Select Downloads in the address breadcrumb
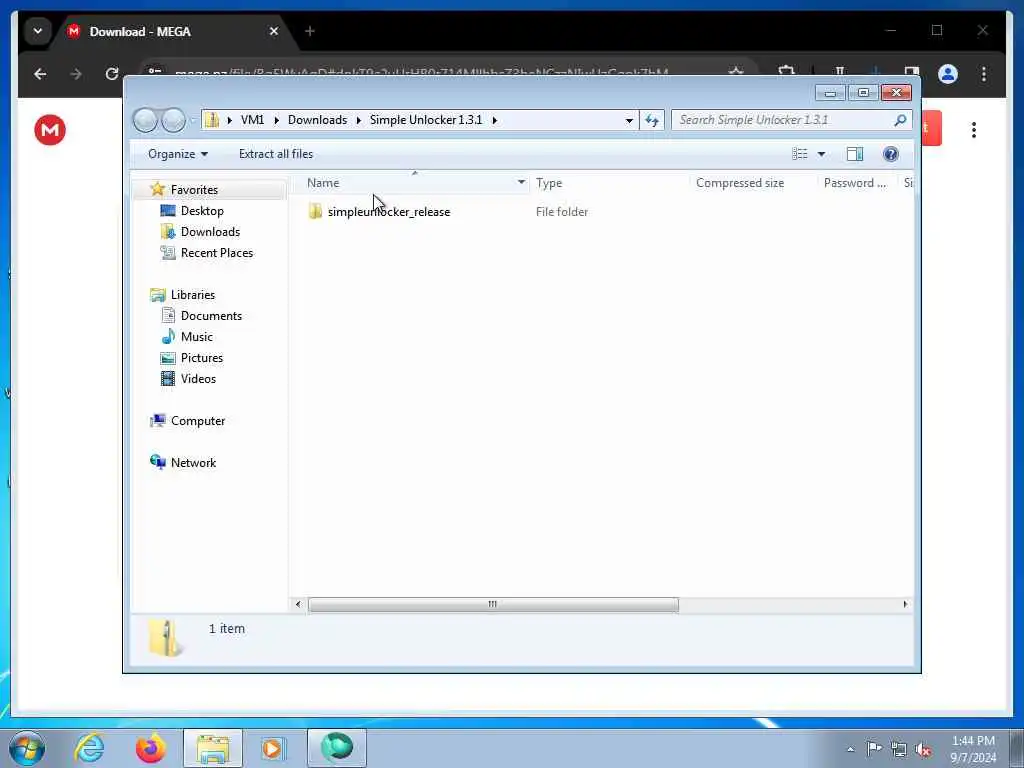This screenshot has width=1024, height=768. 317,120
